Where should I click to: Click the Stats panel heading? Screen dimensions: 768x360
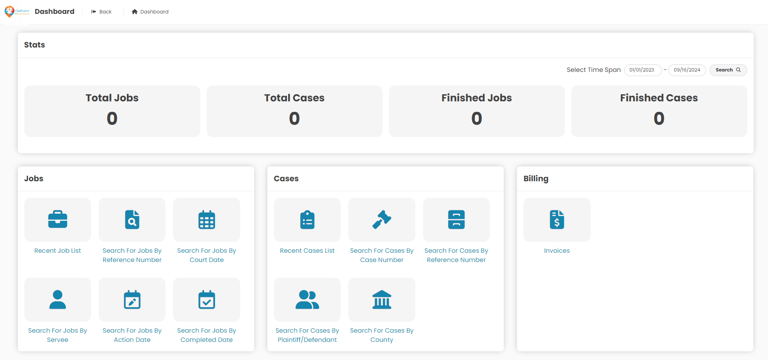point(34,45)
